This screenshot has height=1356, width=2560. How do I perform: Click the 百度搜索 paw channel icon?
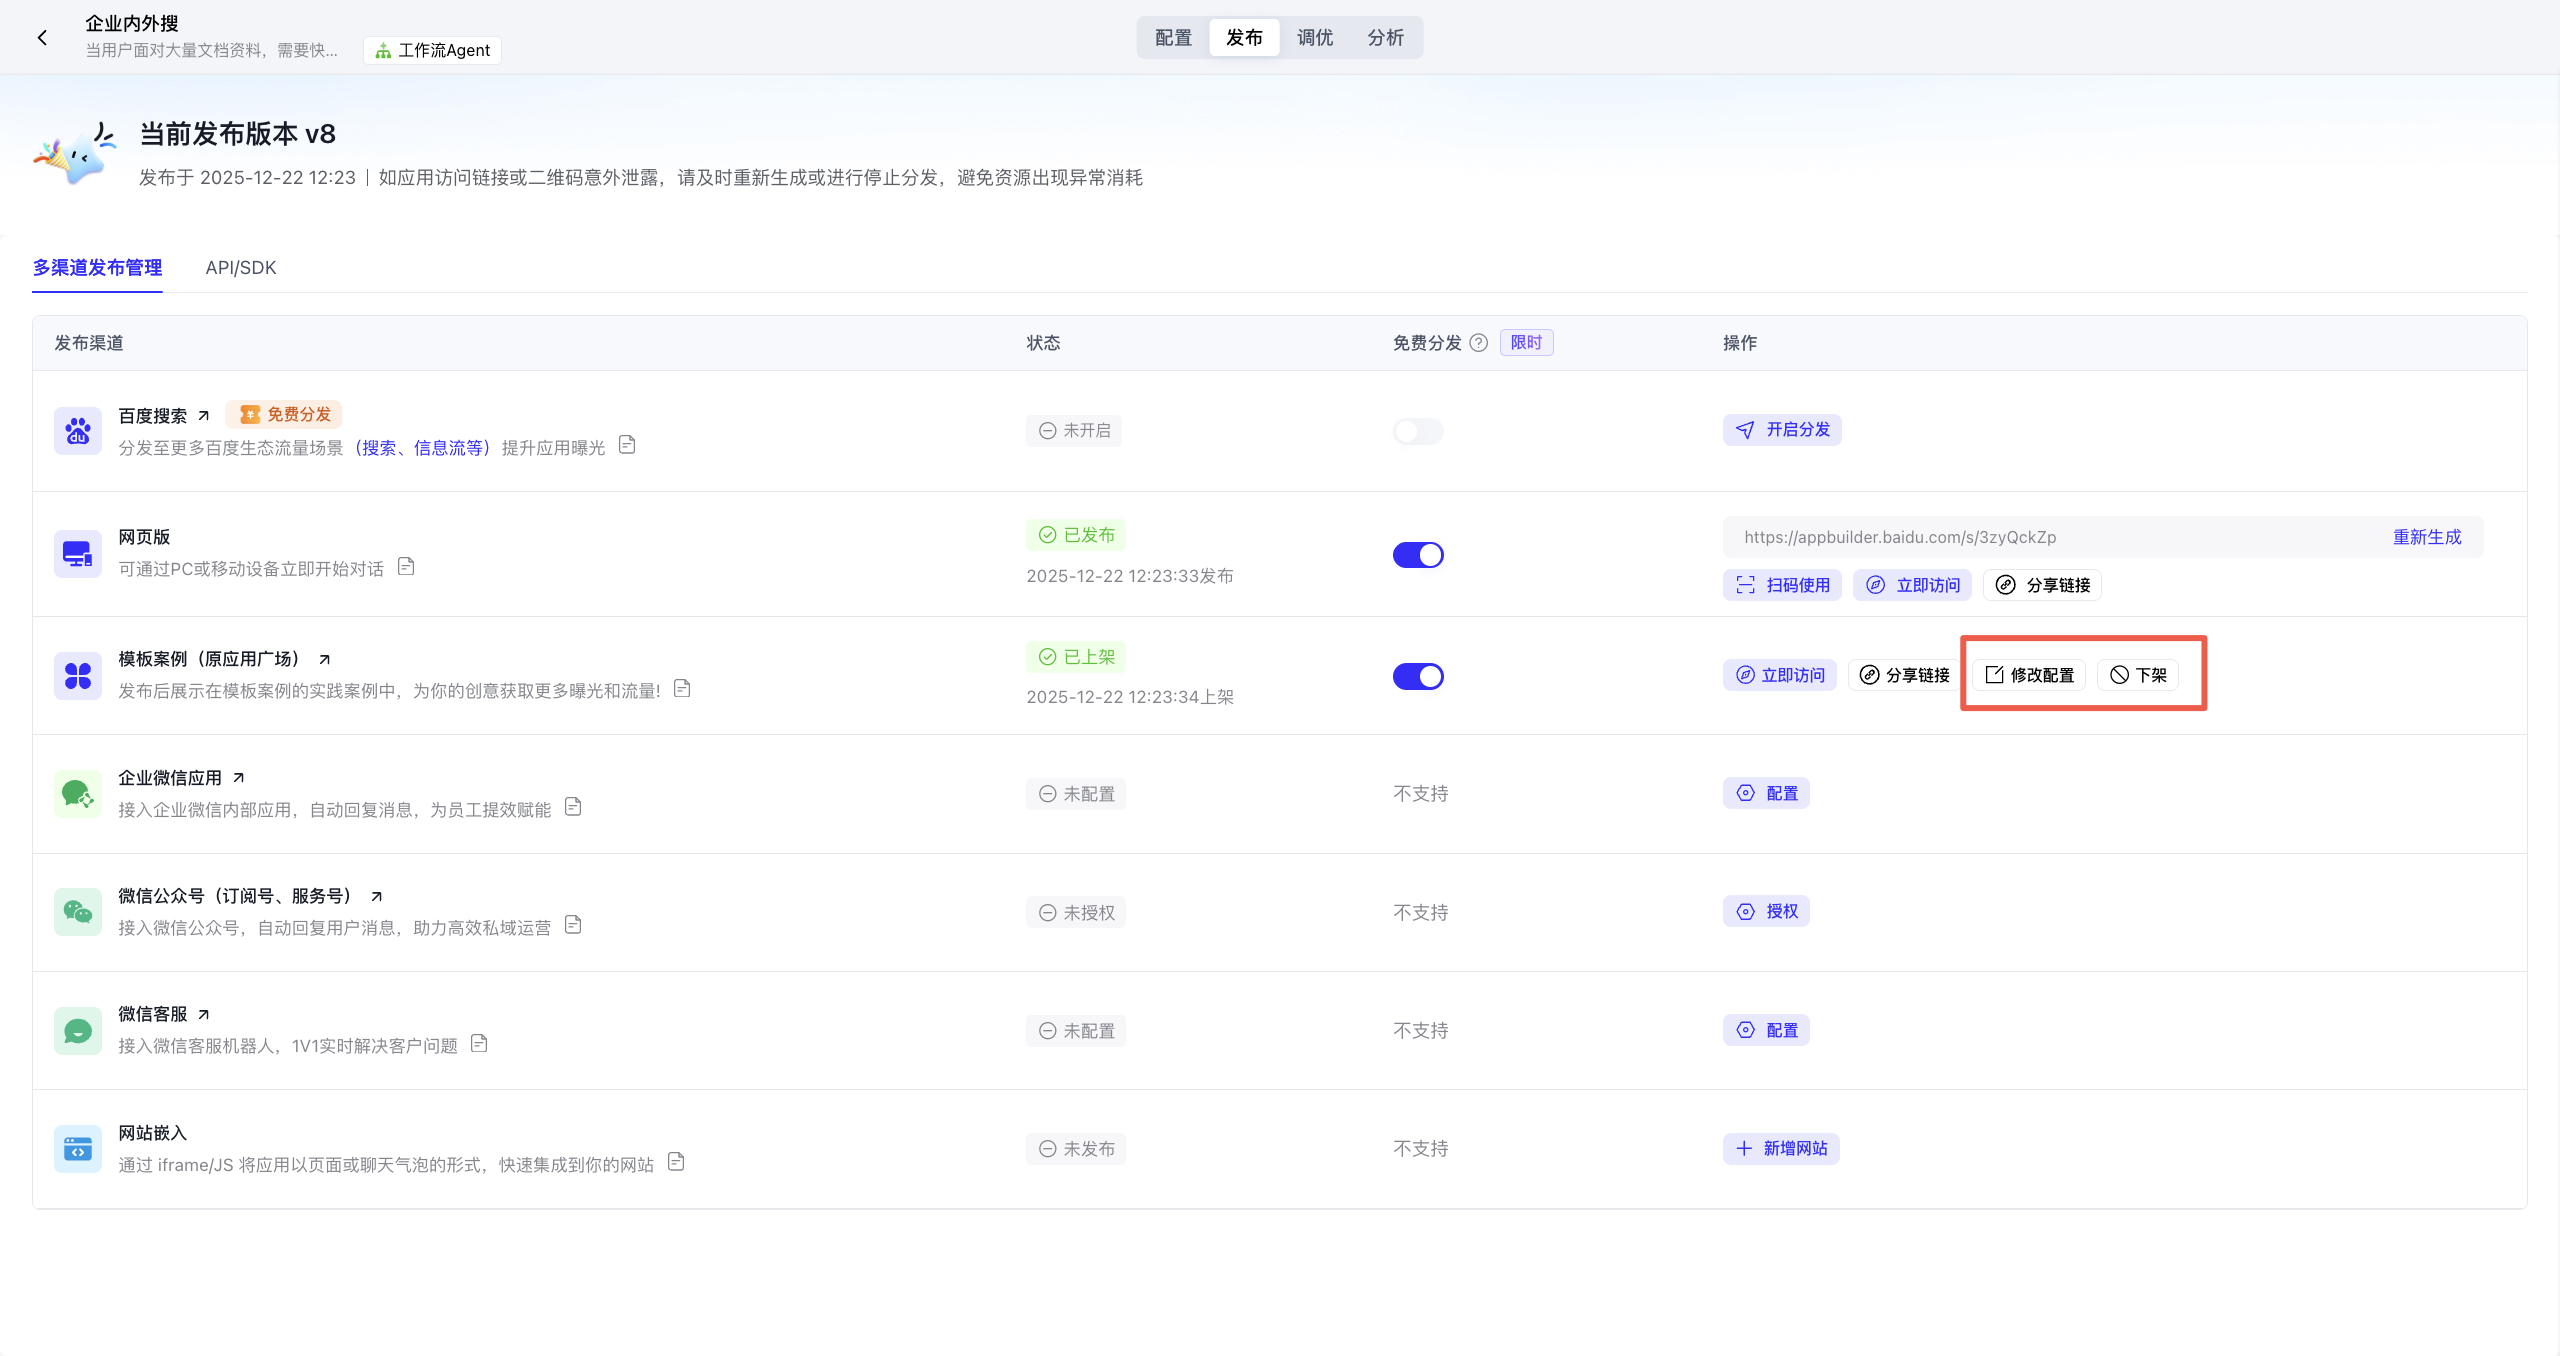tap(78, 431)
